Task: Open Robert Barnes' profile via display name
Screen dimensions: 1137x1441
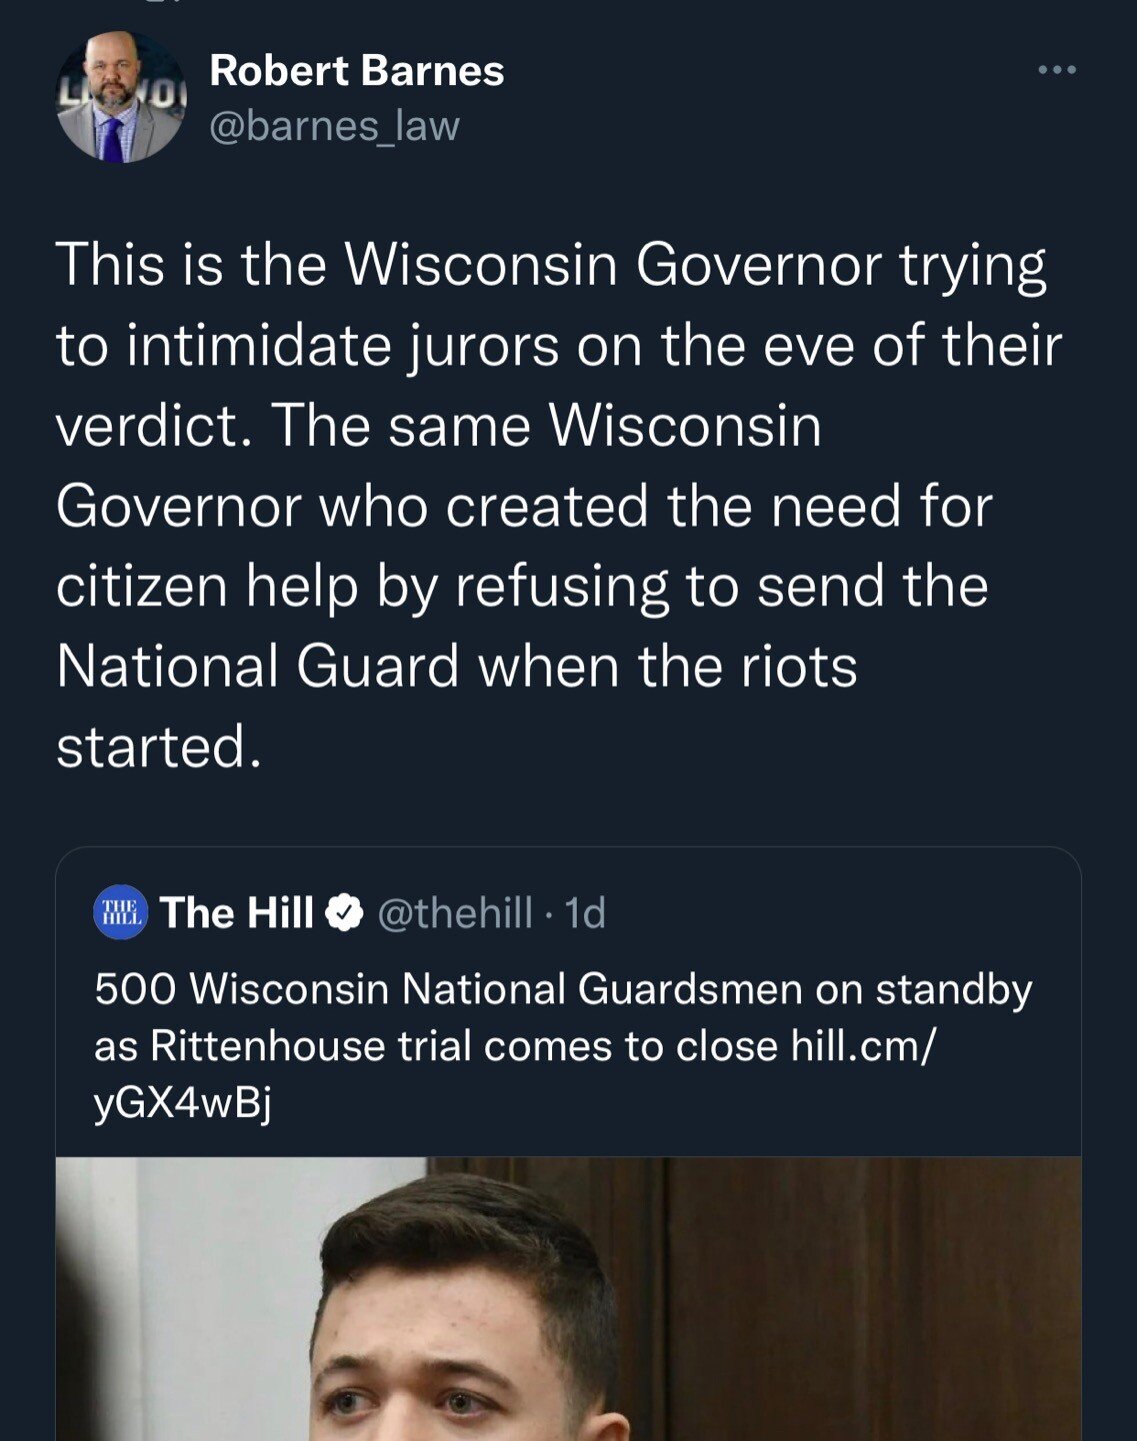Action: pos(356,71)
